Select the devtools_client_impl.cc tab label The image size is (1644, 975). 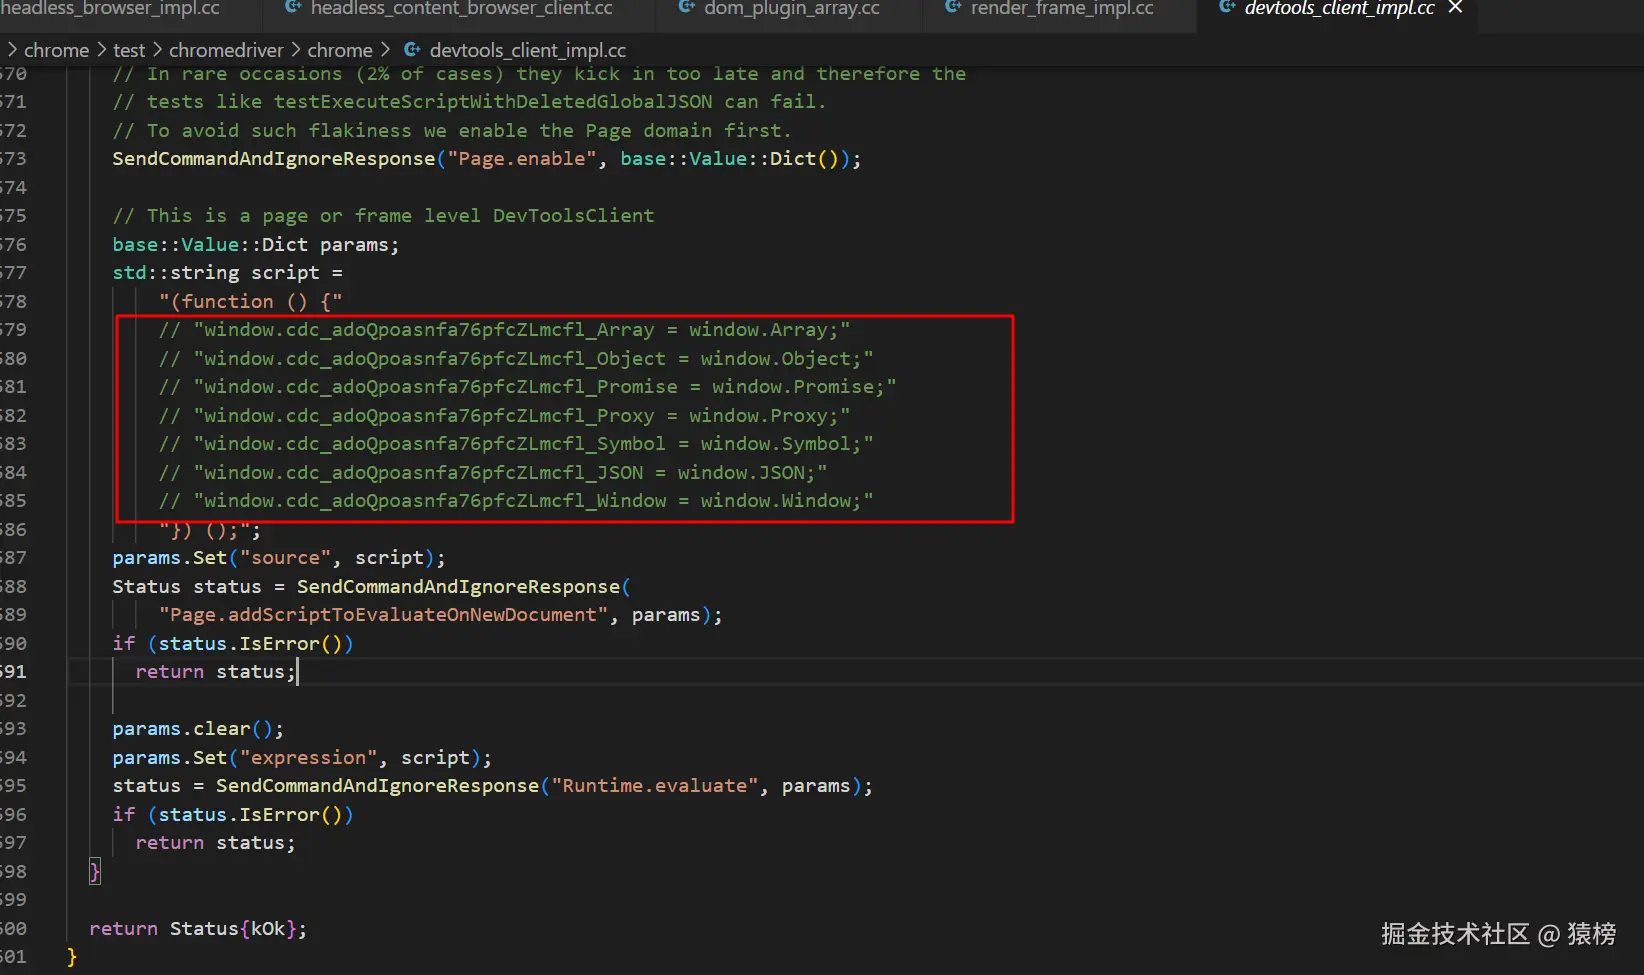tap(1339, 8)
